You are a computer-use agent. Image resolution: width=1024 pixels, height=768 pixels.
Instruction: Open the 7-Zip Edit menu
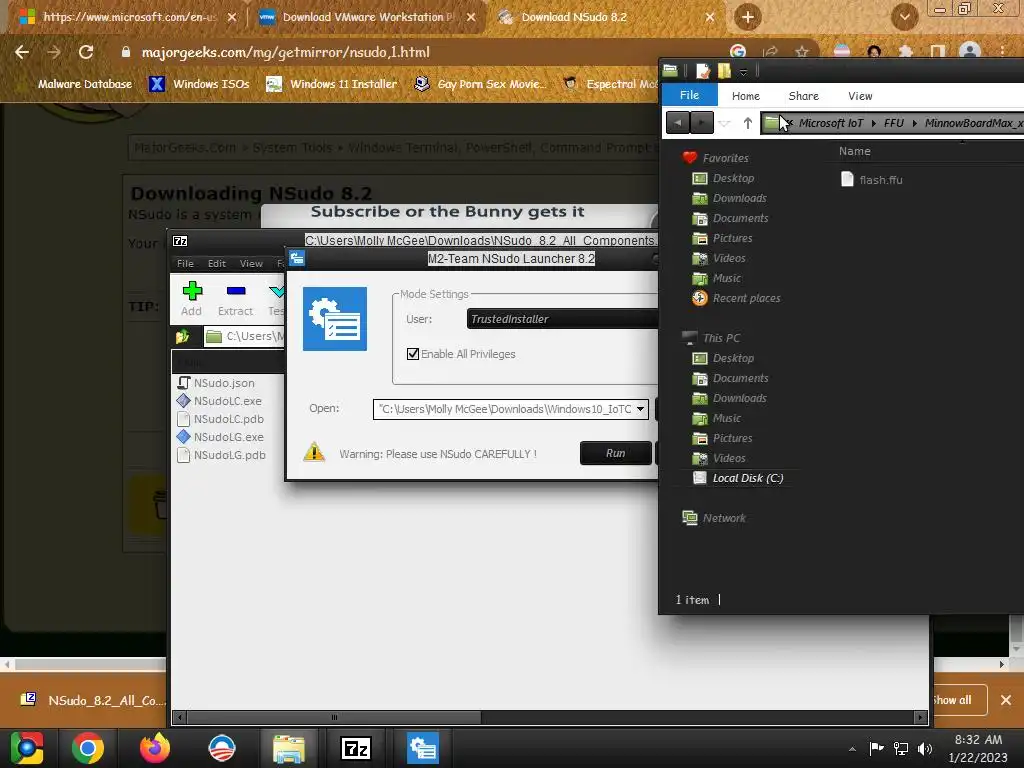(x=217, y=263)
